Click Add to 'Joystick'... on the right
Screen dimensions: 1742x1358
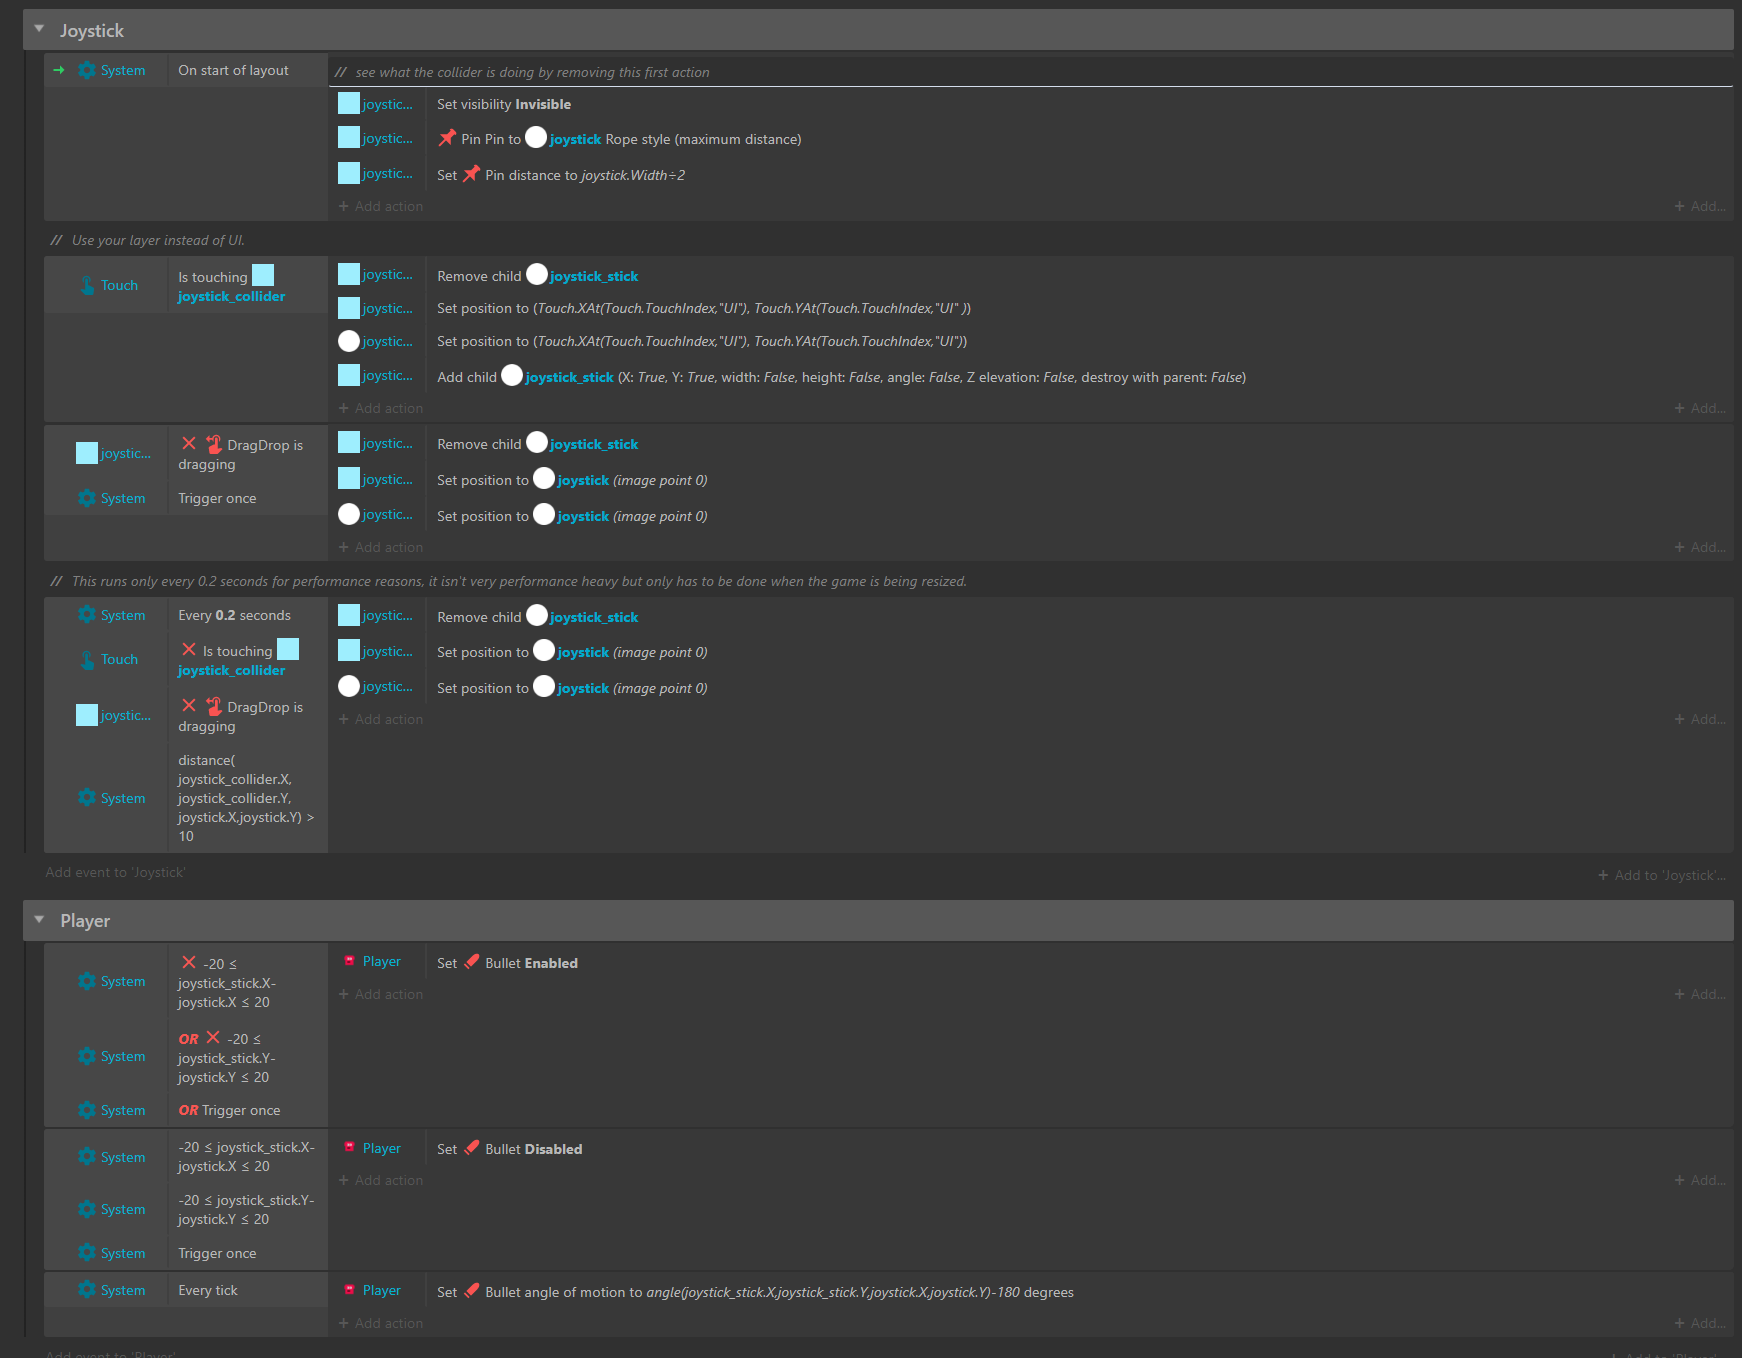coord(1661,875)
